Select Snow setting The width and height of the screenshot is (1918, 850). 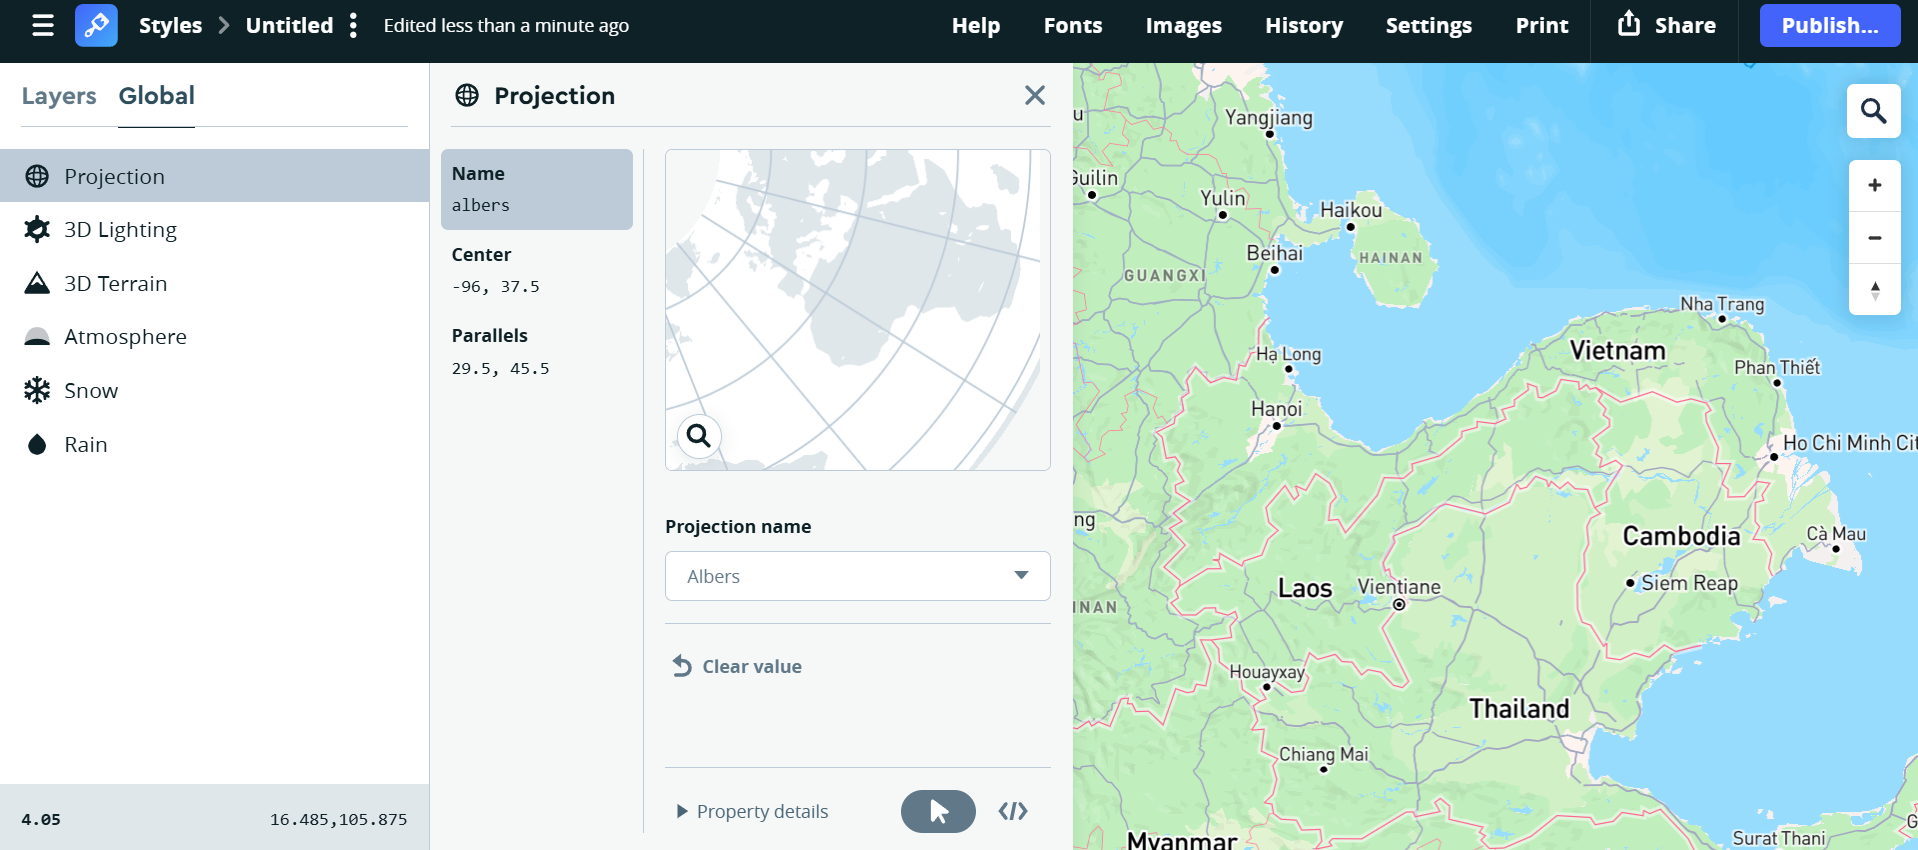coord(214,390)
